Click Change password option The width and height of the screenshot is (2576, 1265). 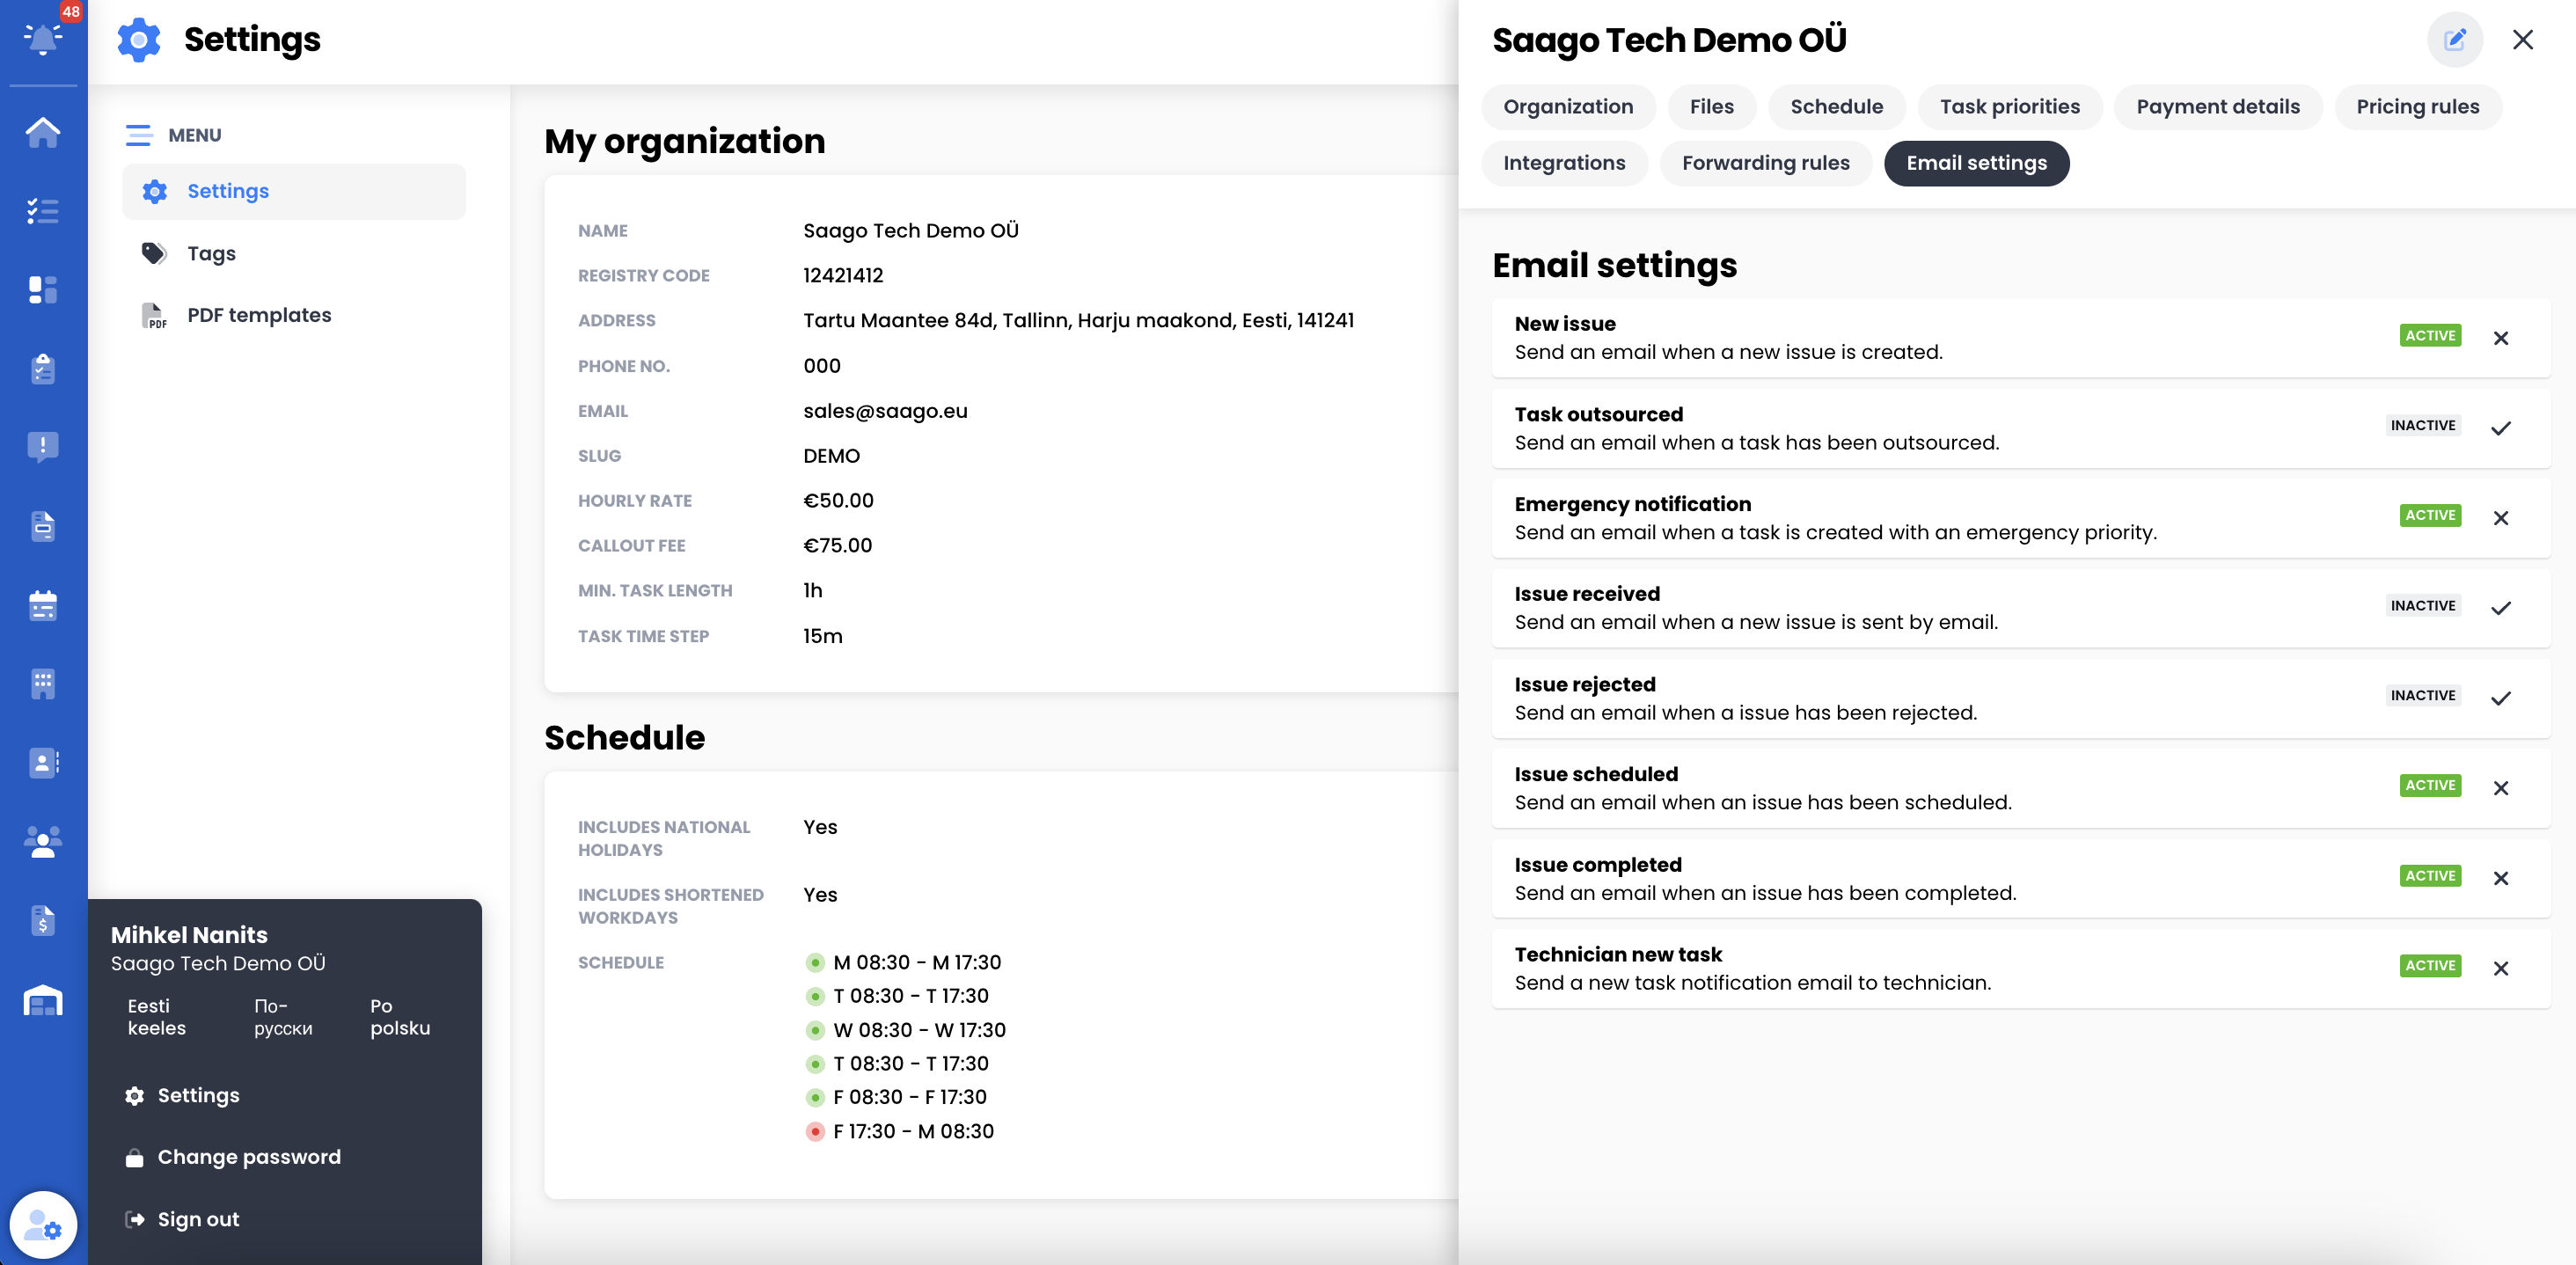pyautogui.click(x=249, y=1157)
